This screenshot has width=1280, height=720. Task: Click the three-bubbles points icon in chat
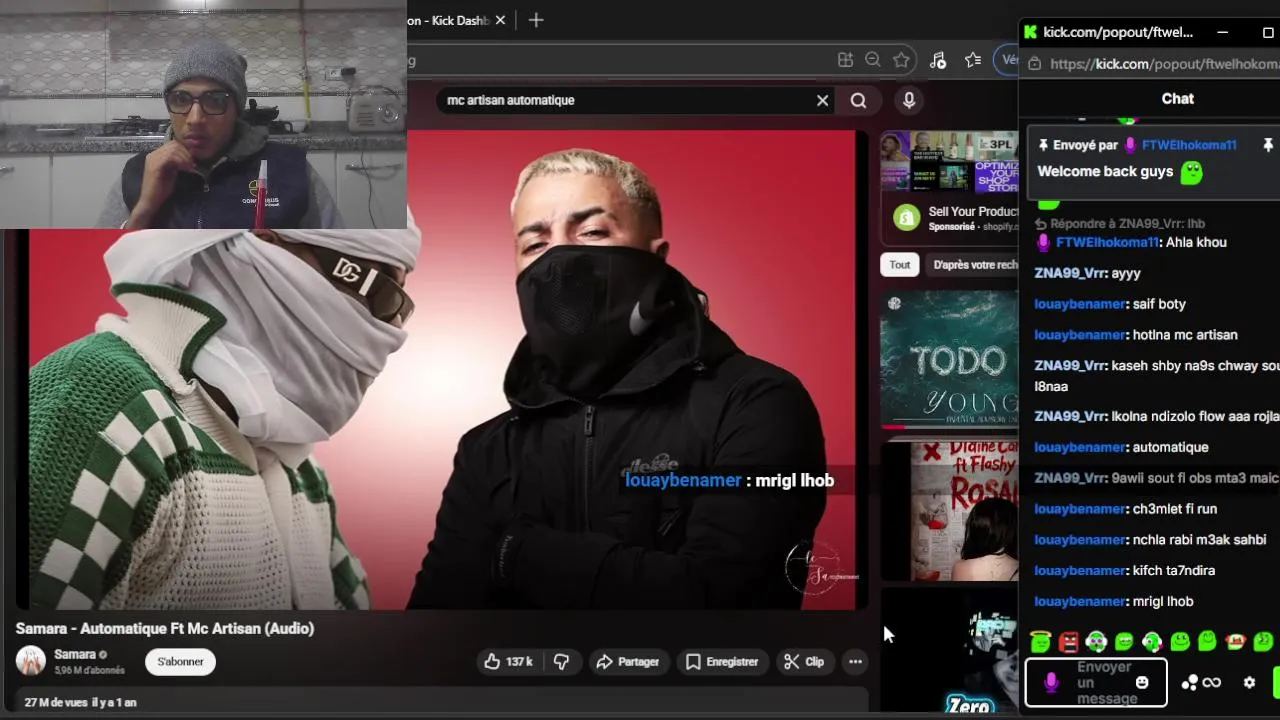coord(1189,682)
